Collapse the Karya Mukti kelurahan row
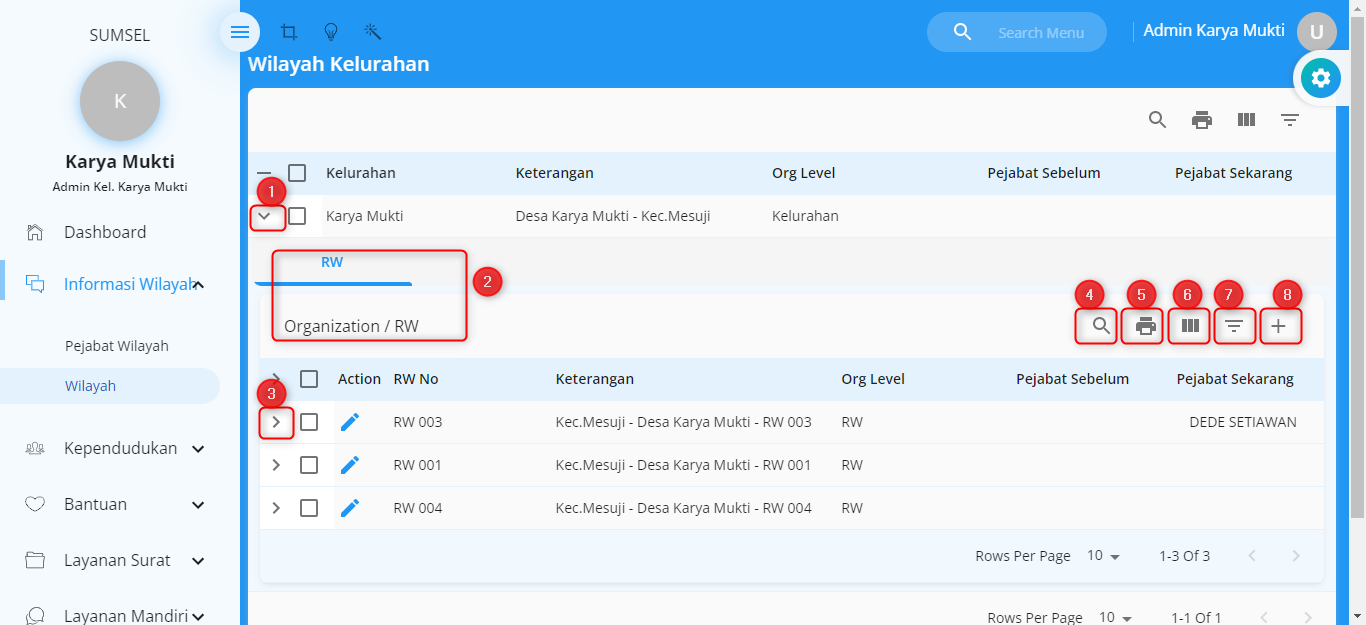The image size is (1366, 625). point(265,216)
